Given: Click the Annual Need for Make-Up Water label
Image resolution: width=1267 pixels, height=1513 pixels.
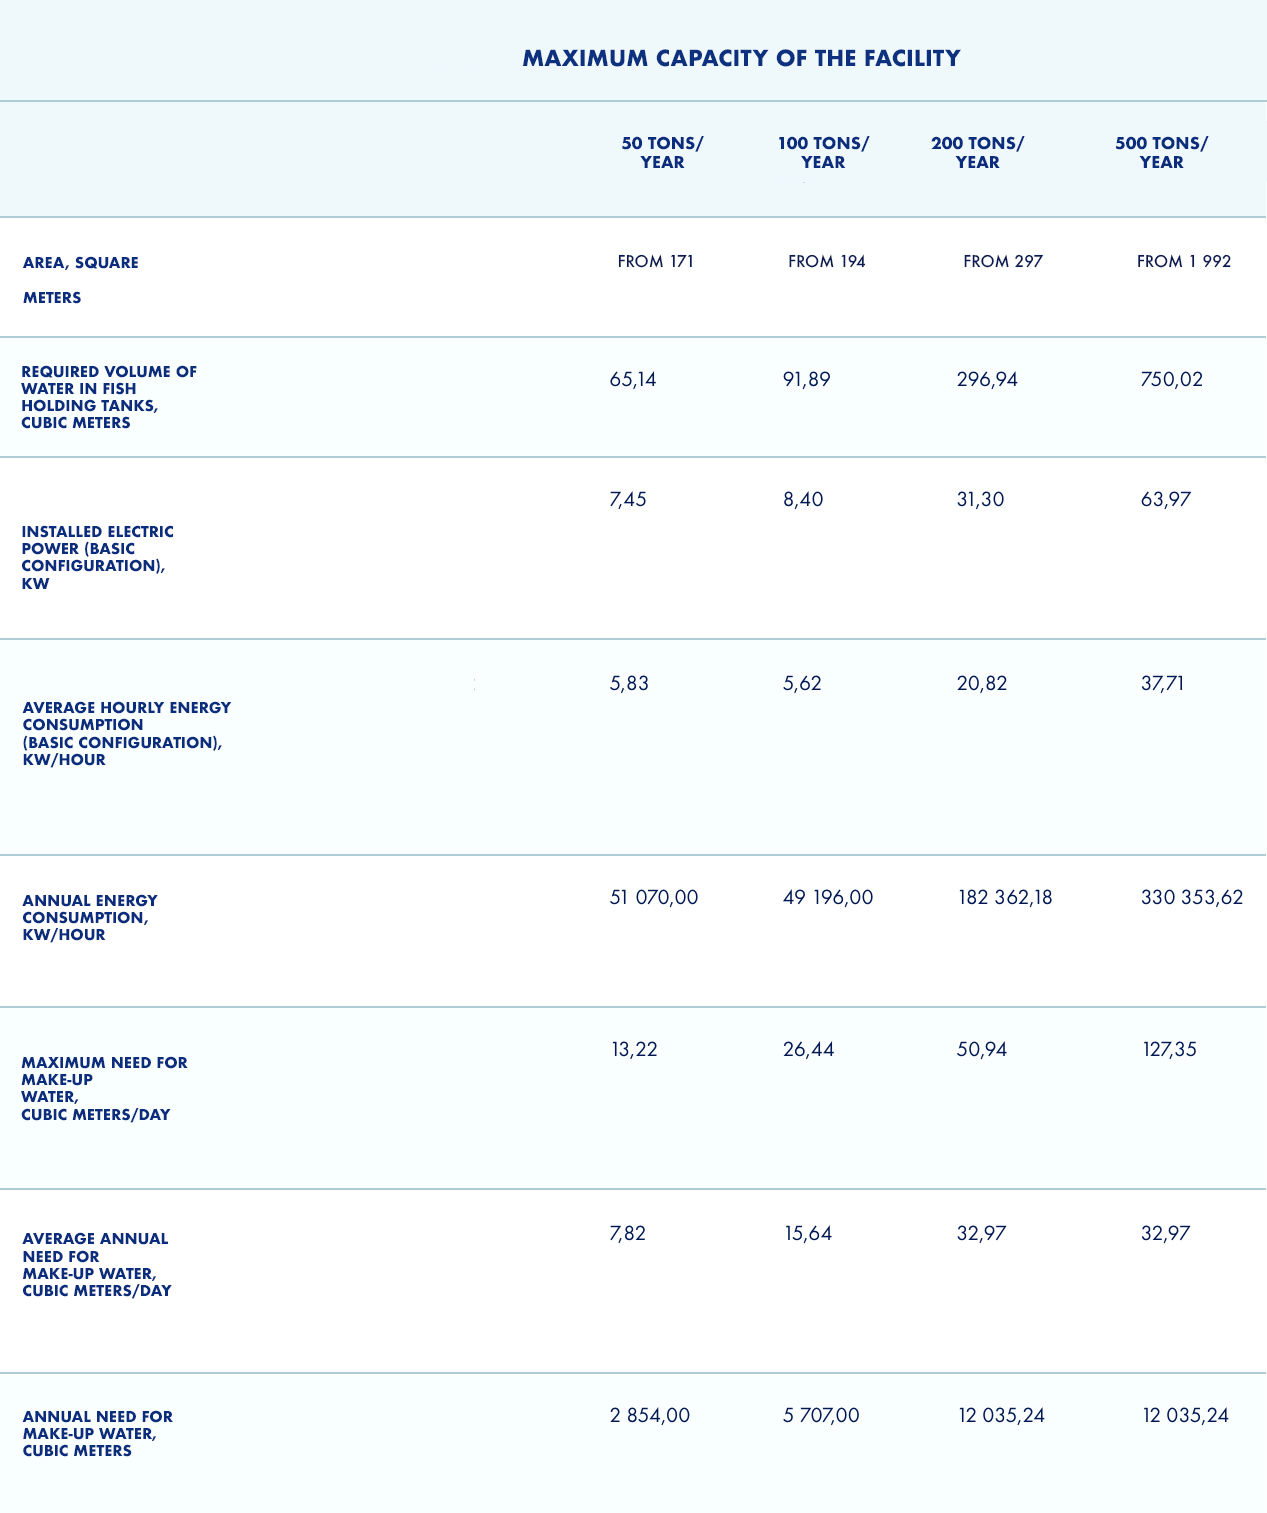Looking at the screenshot, I should [97, 1433].
